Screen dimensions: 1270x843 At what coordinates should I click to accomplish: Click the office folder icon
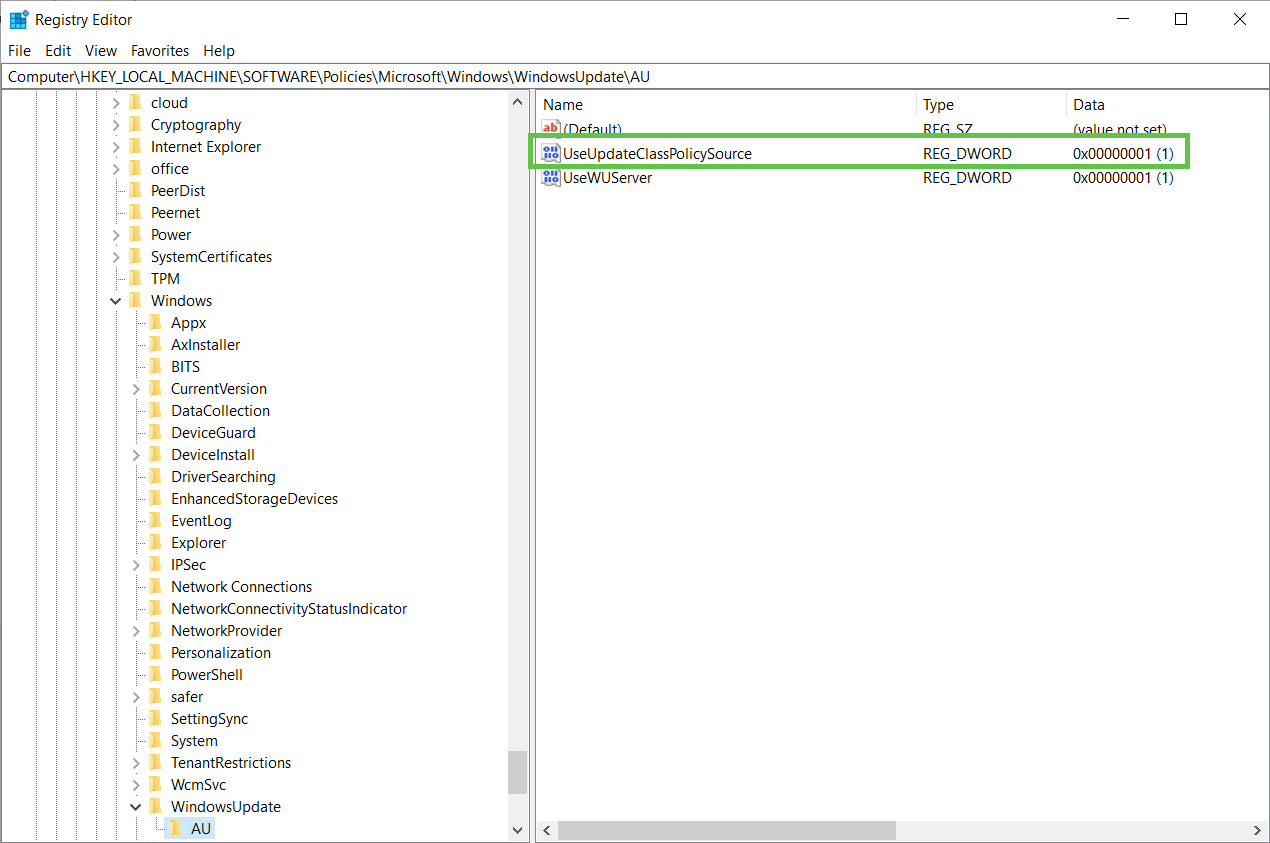tap(135, 168)
